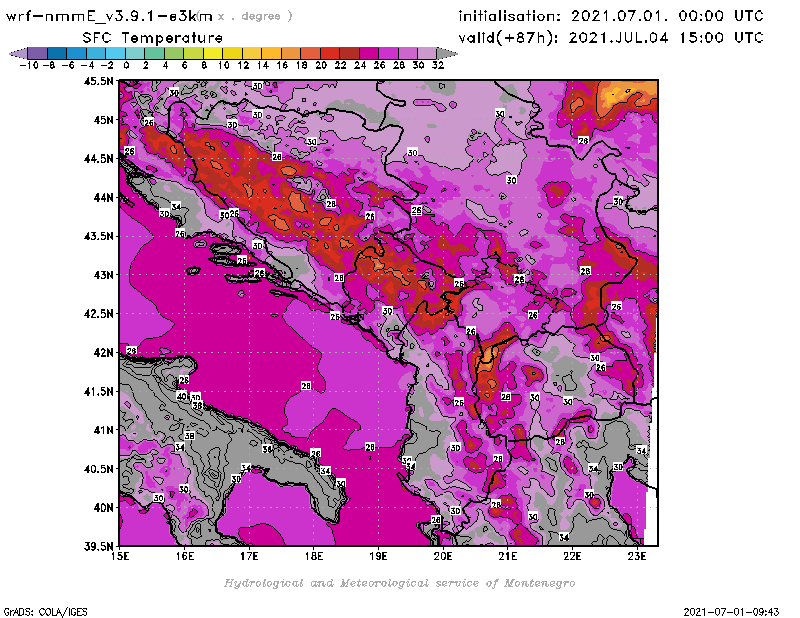Pick the magenta swatch between 24 and 26

tap(369, 53)
